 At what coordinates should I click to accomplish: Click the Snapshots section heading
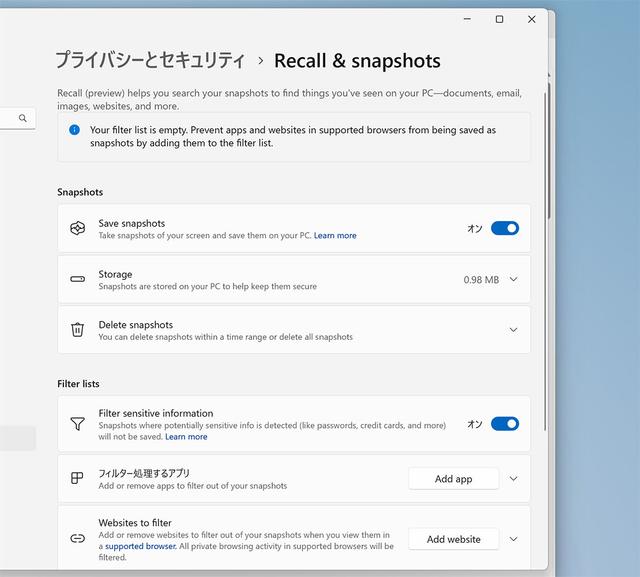[x=80, y=192]
